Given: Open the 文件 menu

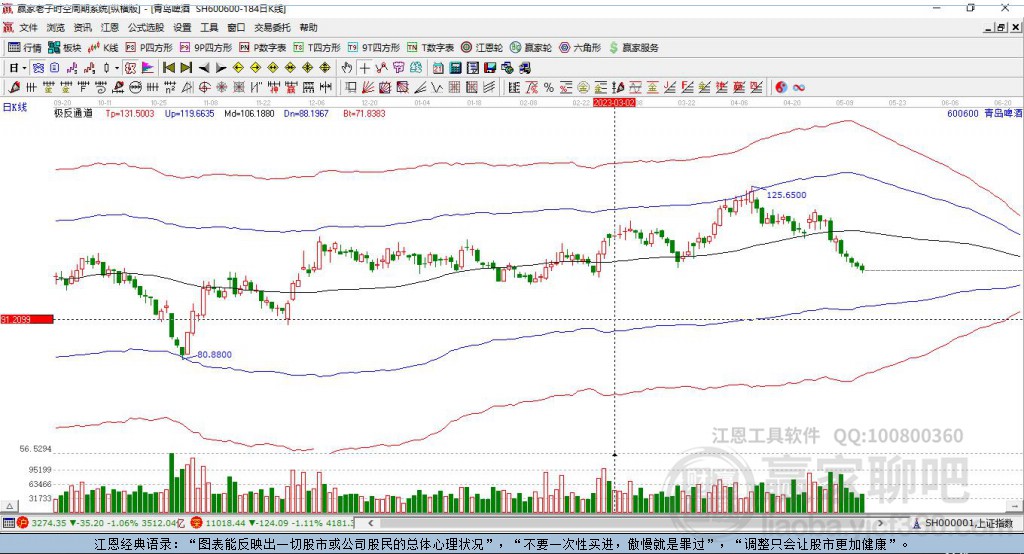Looking at the screenshot, I should coord(28,27).
